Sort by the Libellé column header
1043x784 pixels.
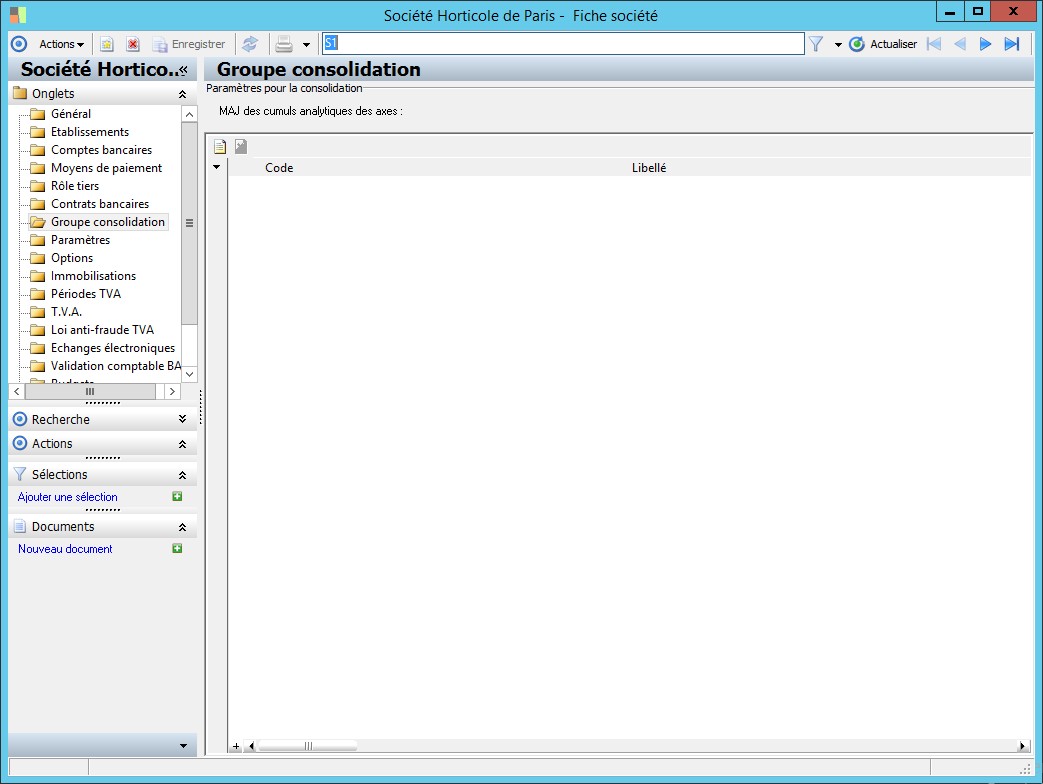click(x=649, y=168)
